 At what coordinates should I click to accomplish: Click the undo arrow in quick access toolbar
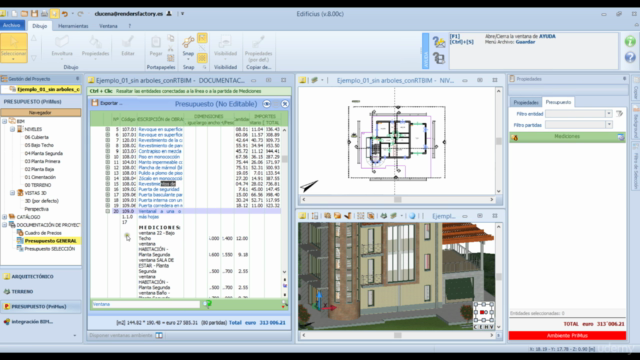(64, 13)
